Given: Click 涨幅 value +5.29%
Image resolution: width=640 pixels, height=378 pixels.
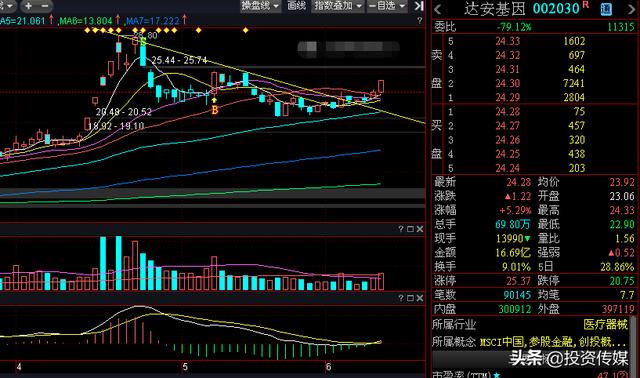Looking at the screenshot, I should tap(516, 210).
